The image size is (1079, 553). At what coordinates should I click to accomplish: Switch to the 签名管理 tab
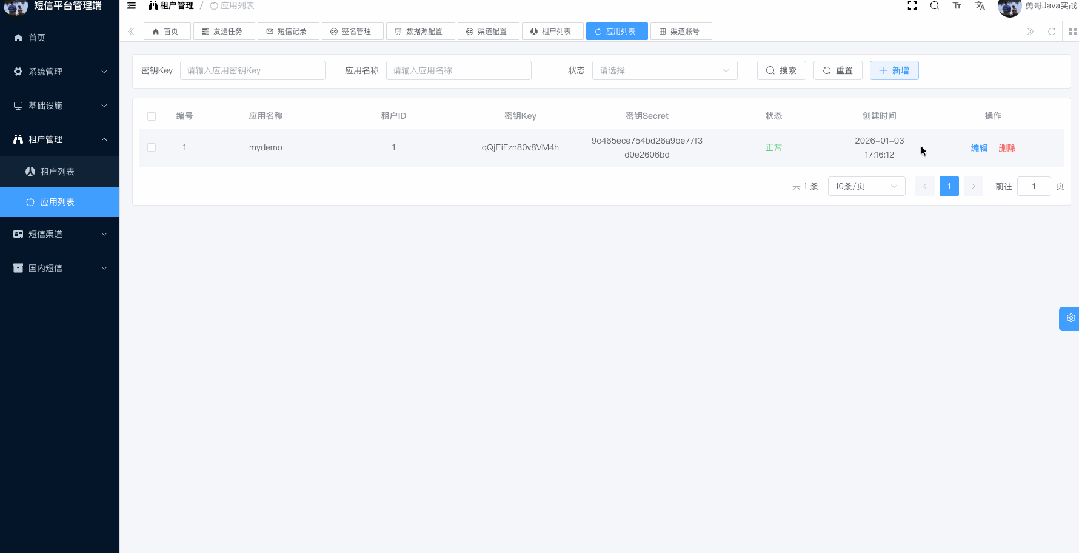(352, 31)
